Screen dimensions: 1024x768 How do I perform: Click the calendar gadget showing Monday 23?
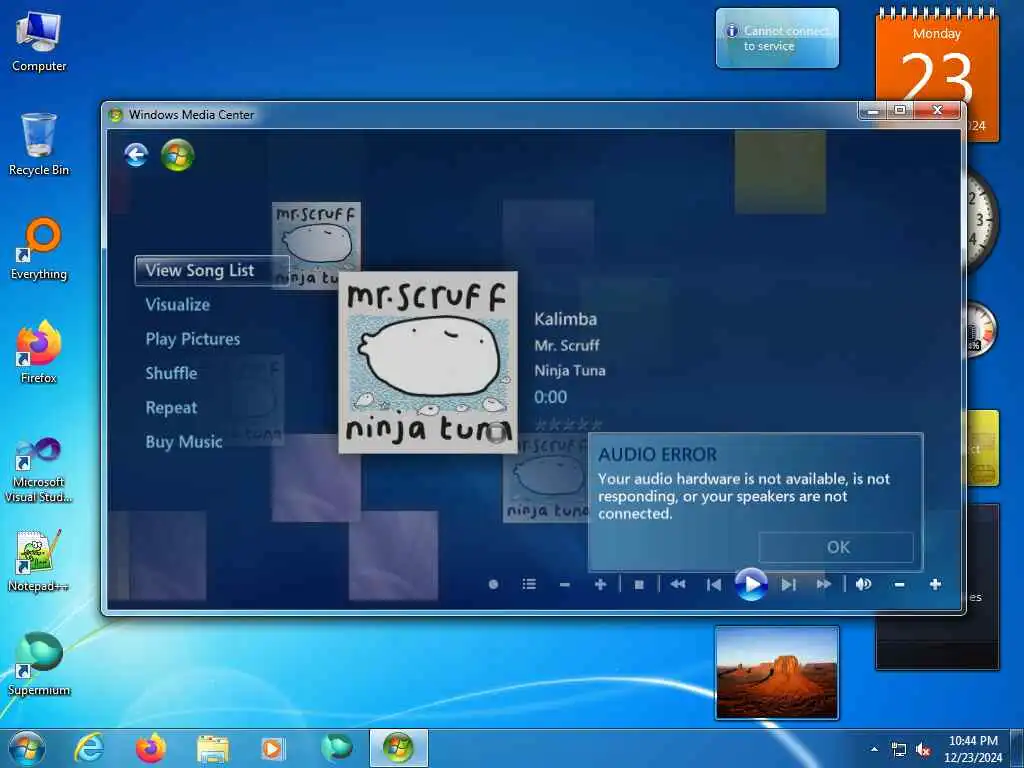point(937,73)
